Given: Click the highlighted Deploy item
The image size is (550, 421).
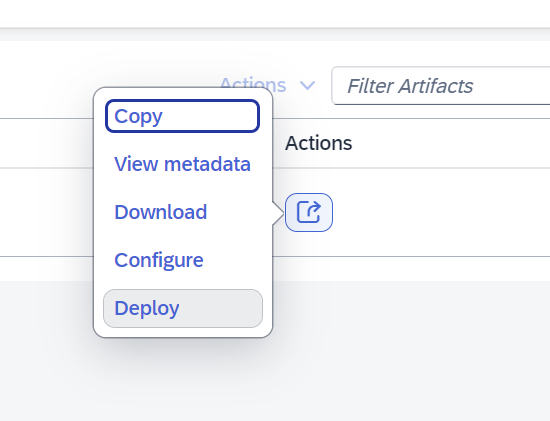Looking at the screenshot, I should (183, 308).
